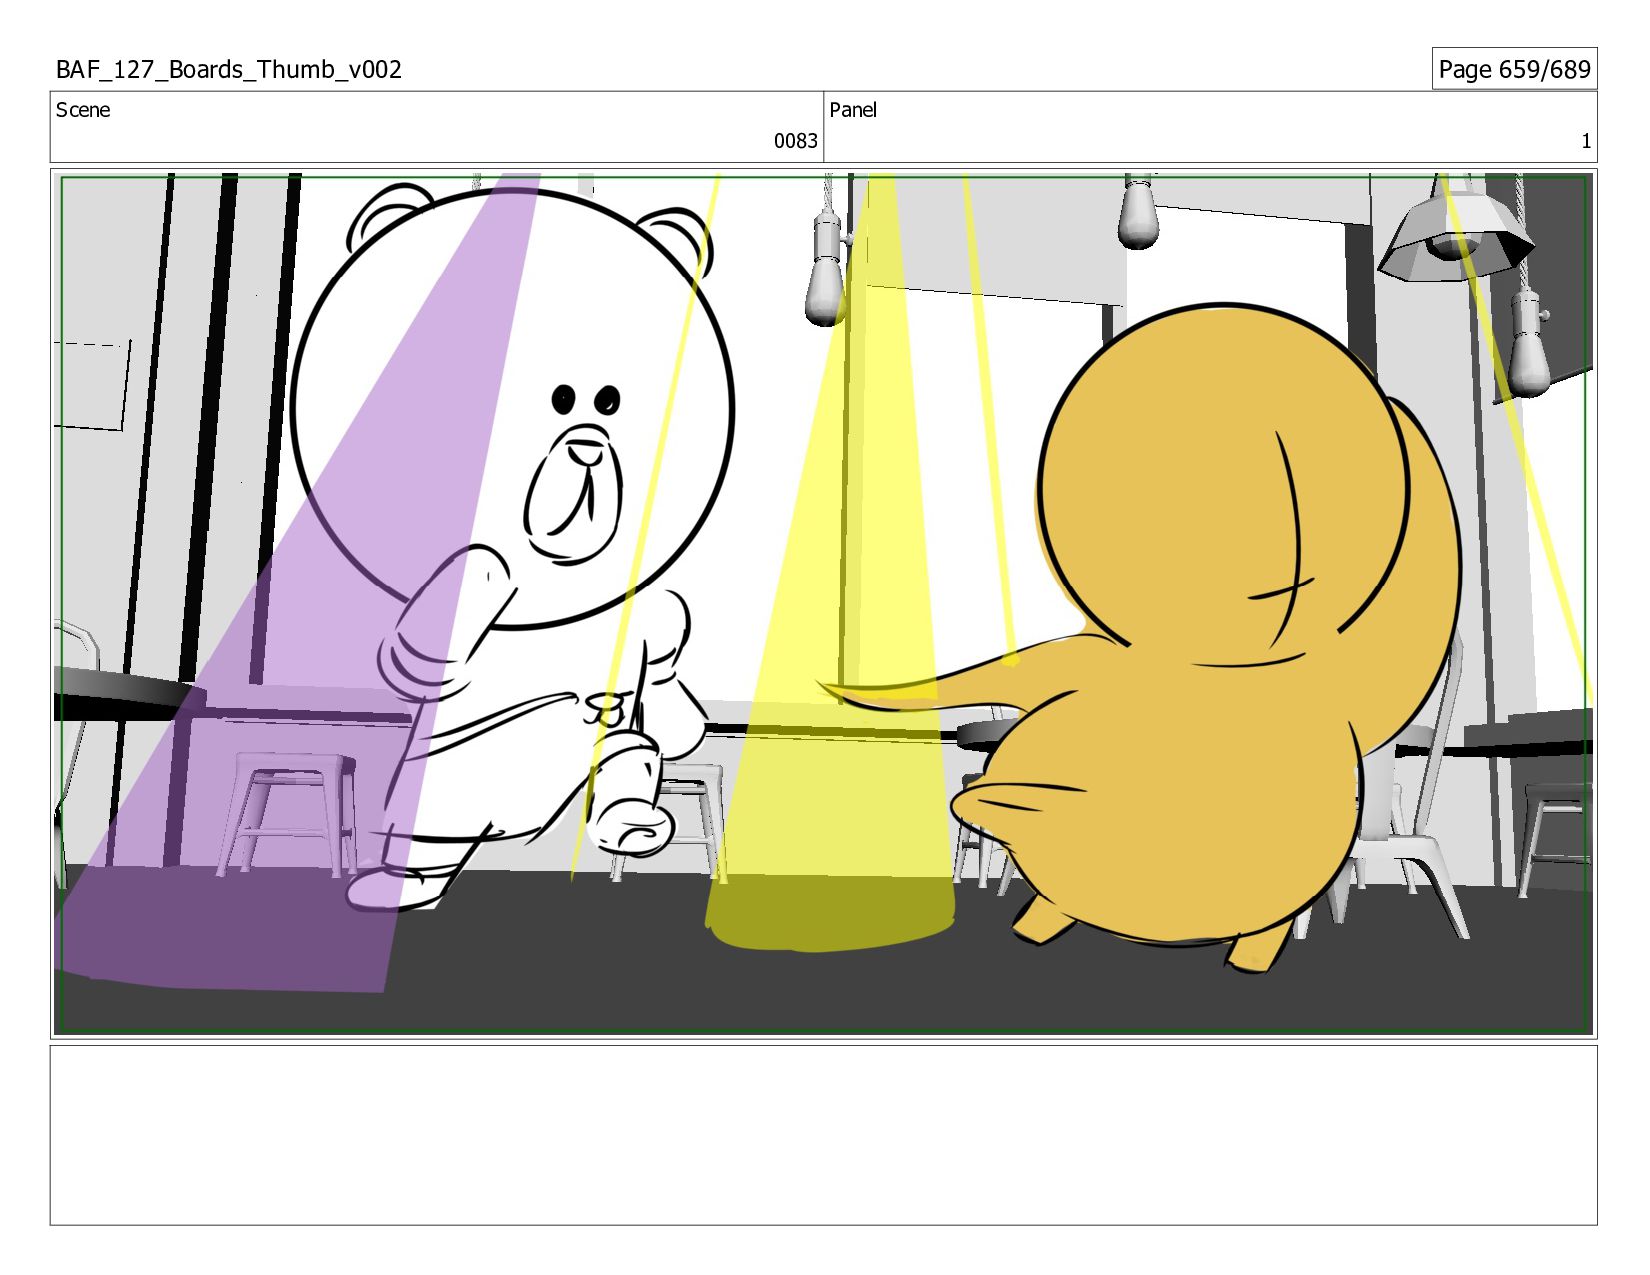Click the Scene label
This screenshot has width=1650, height=1275.
coord(83,110)
